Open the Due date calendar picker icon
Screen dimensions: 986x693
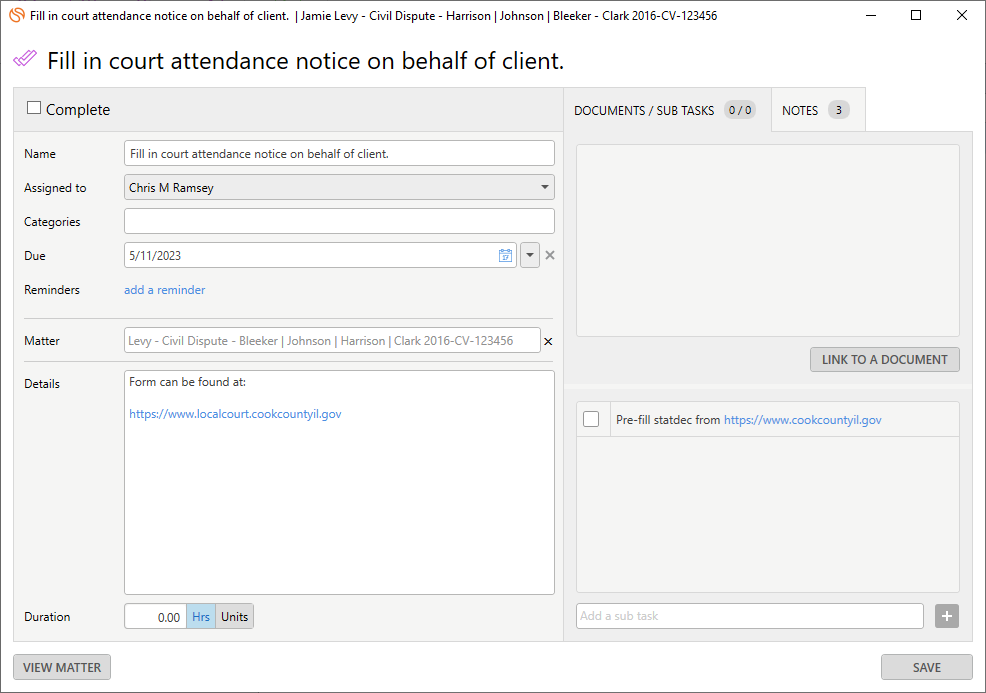click(505, 255)
